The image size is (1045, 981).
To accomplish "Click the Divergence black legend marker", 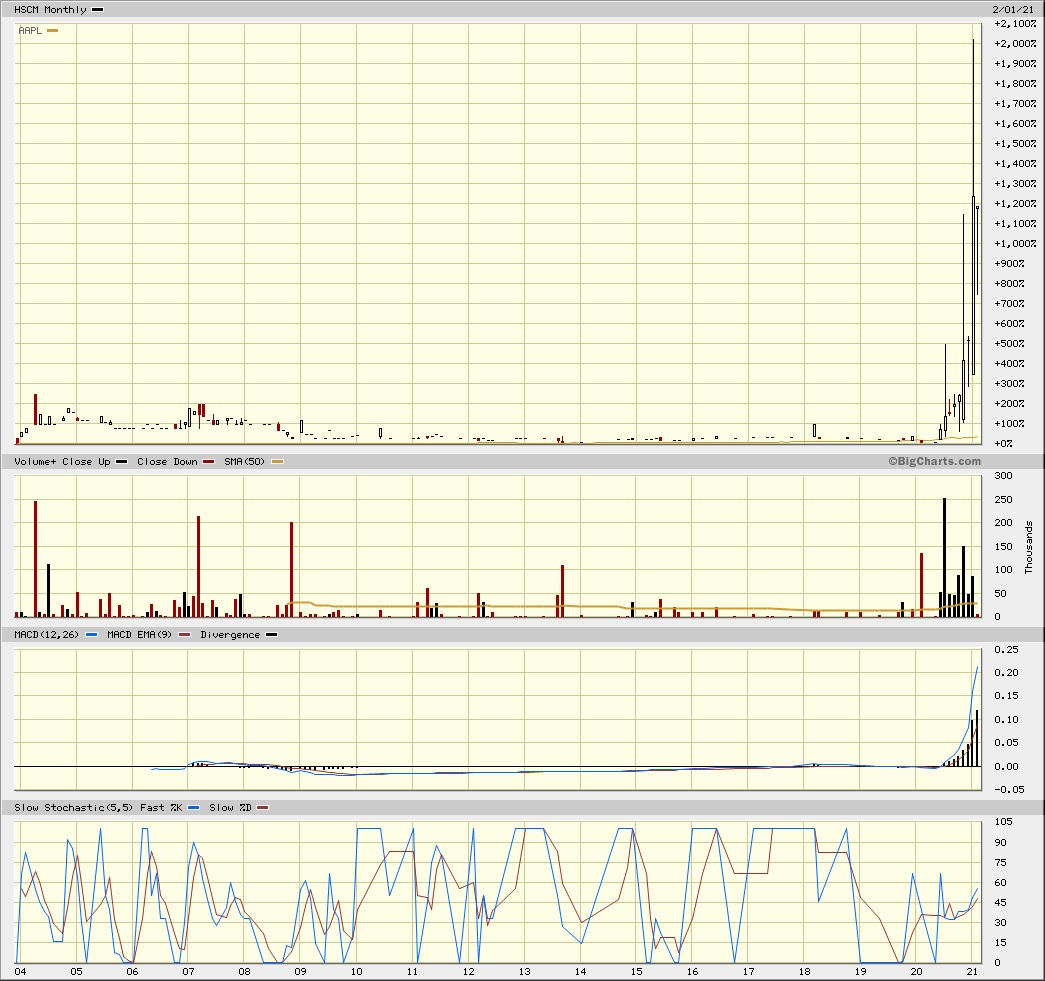I will 272,634.
